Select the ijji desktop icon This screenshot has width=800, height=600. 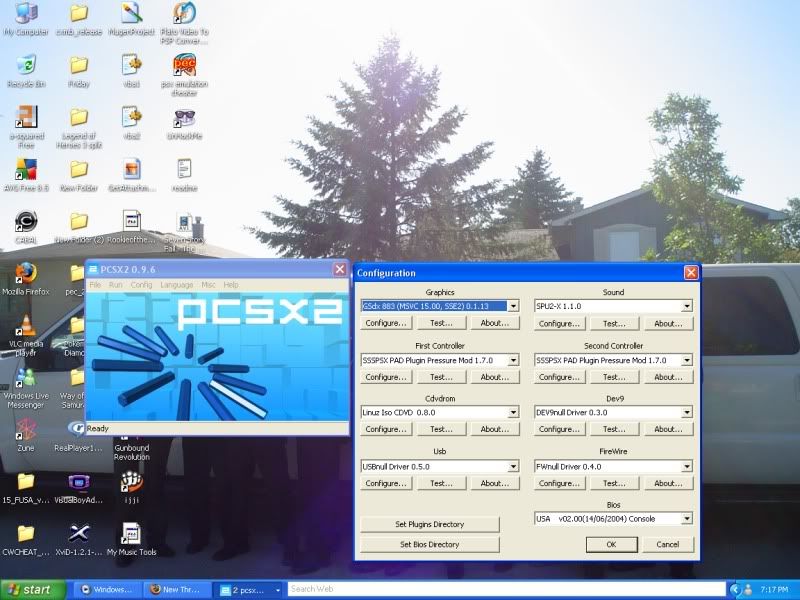(131, 488)
